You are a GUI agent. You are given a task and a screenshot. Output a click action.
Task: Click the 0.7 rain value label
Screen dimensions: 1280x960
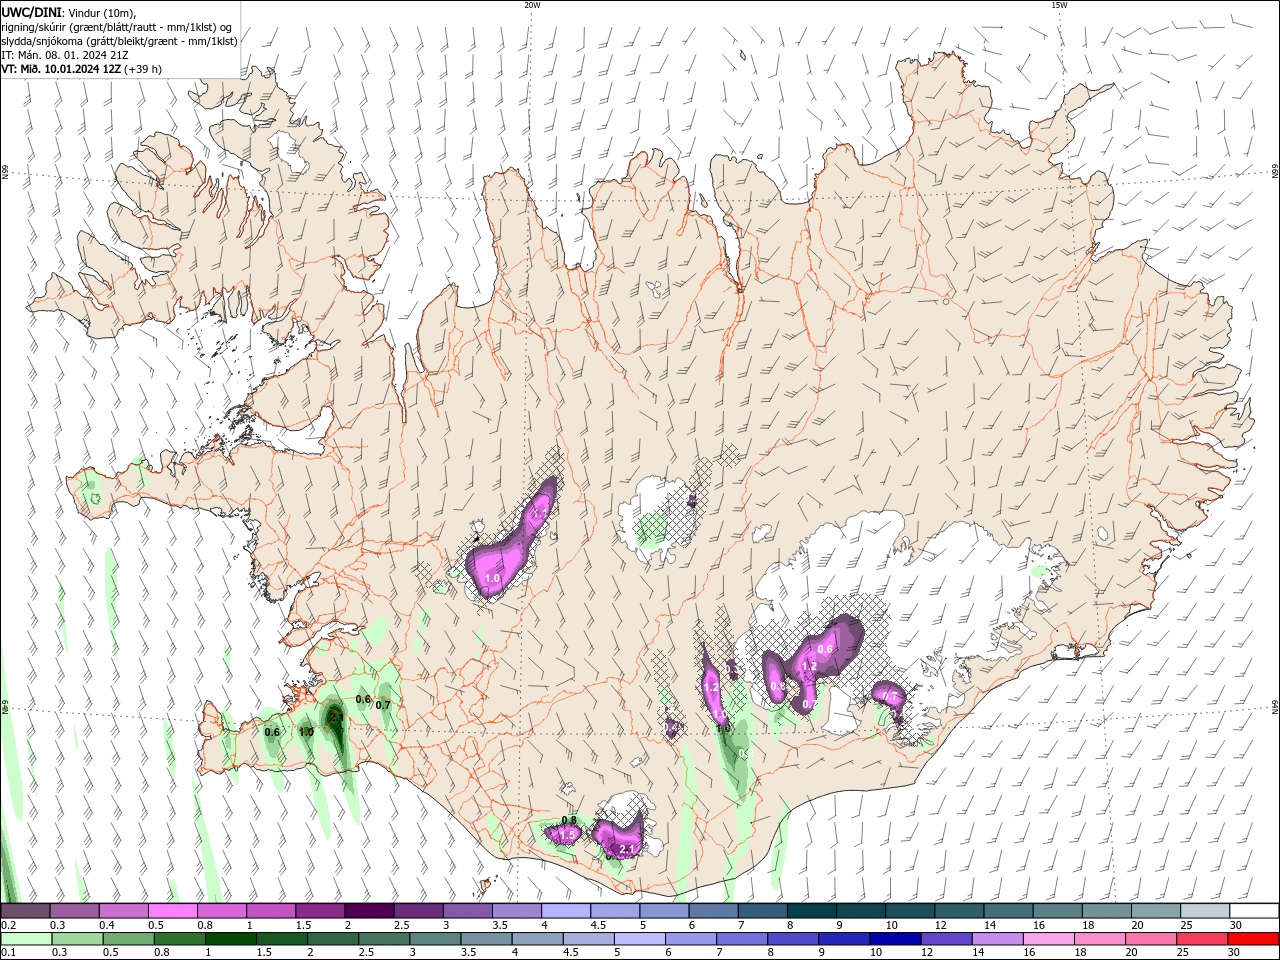(x=382, y=705)
